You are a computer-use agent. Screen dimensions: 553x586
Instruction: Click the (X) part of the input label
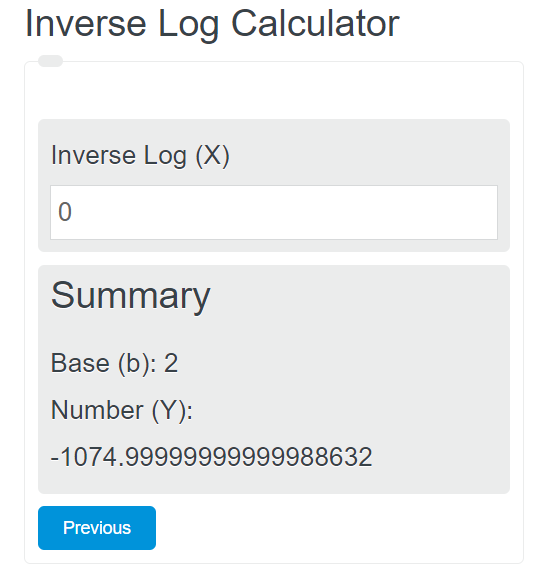click(213, 156)
